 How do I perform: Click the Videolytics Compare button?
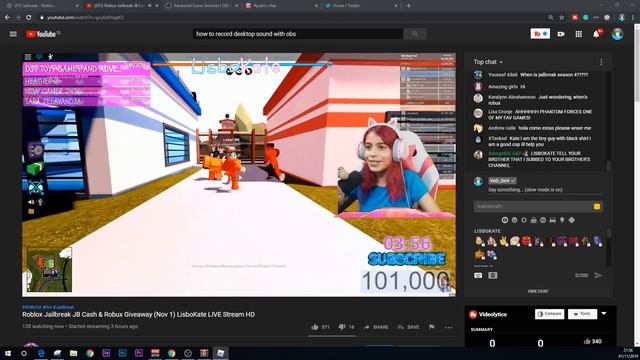point(549,314)
